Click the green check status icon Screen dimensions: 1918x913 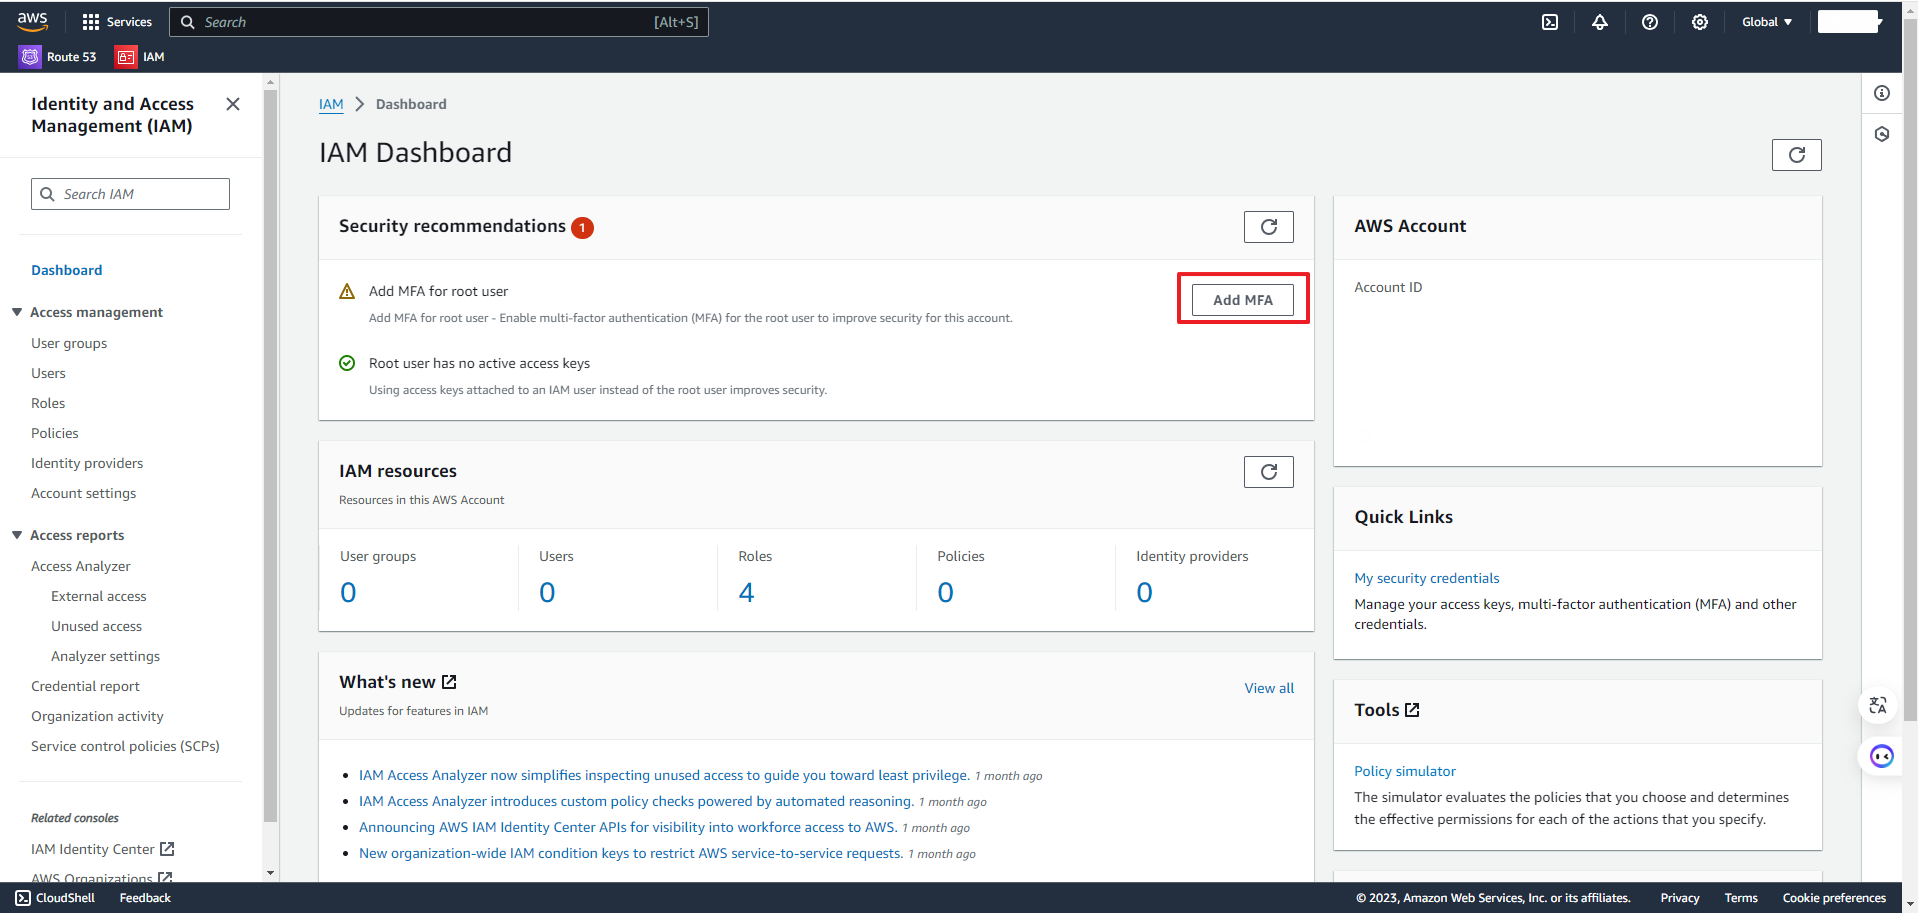(x=347, y=363)
